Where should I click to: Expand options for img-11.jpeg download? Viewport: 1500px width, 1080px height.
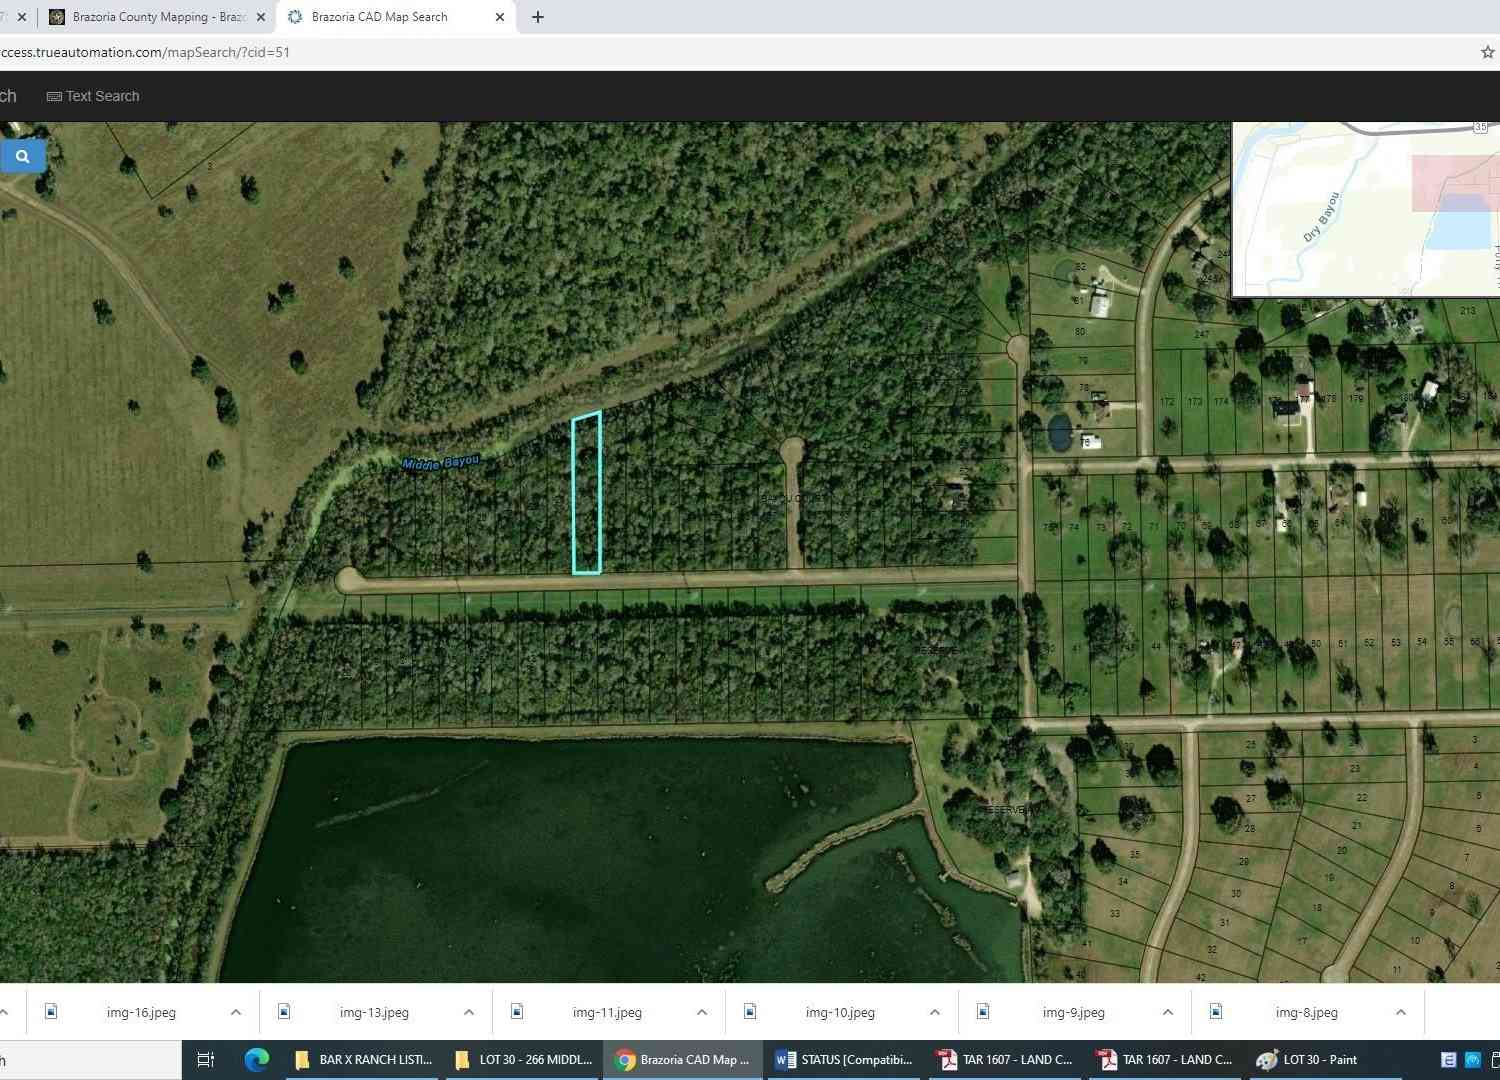(x=702, y=1012)
